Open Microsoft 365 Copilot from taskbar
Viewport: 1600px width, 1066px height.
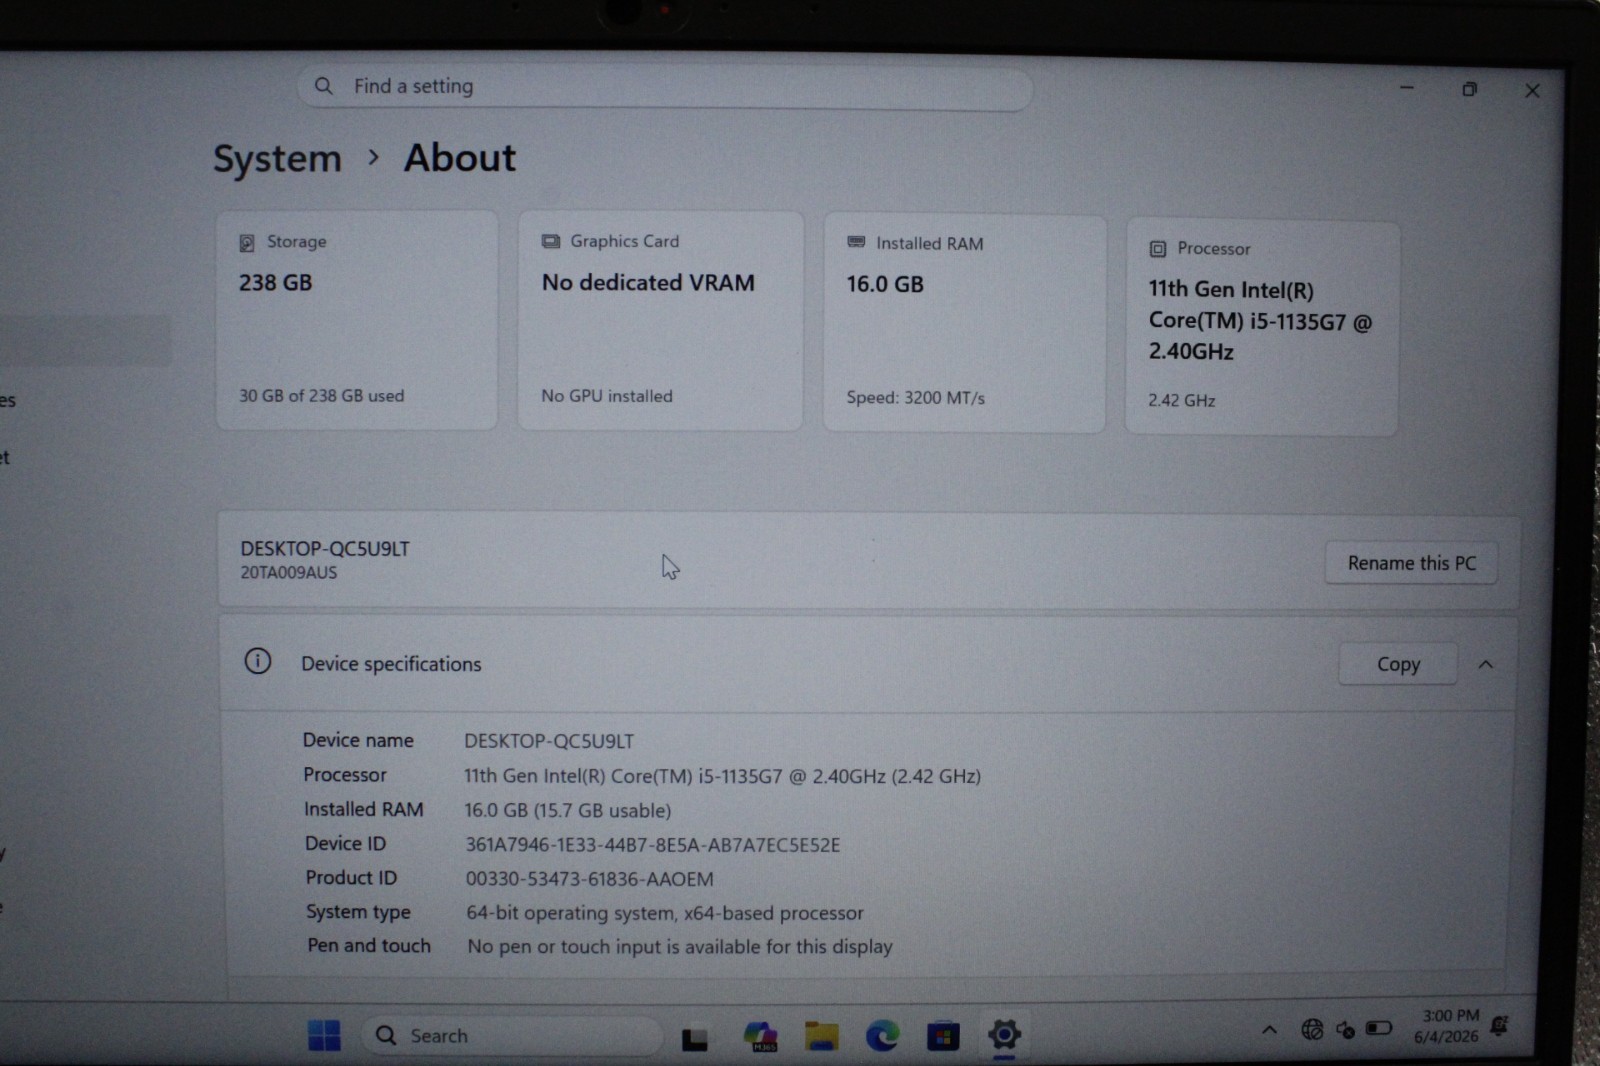[x=761, y=1036]
